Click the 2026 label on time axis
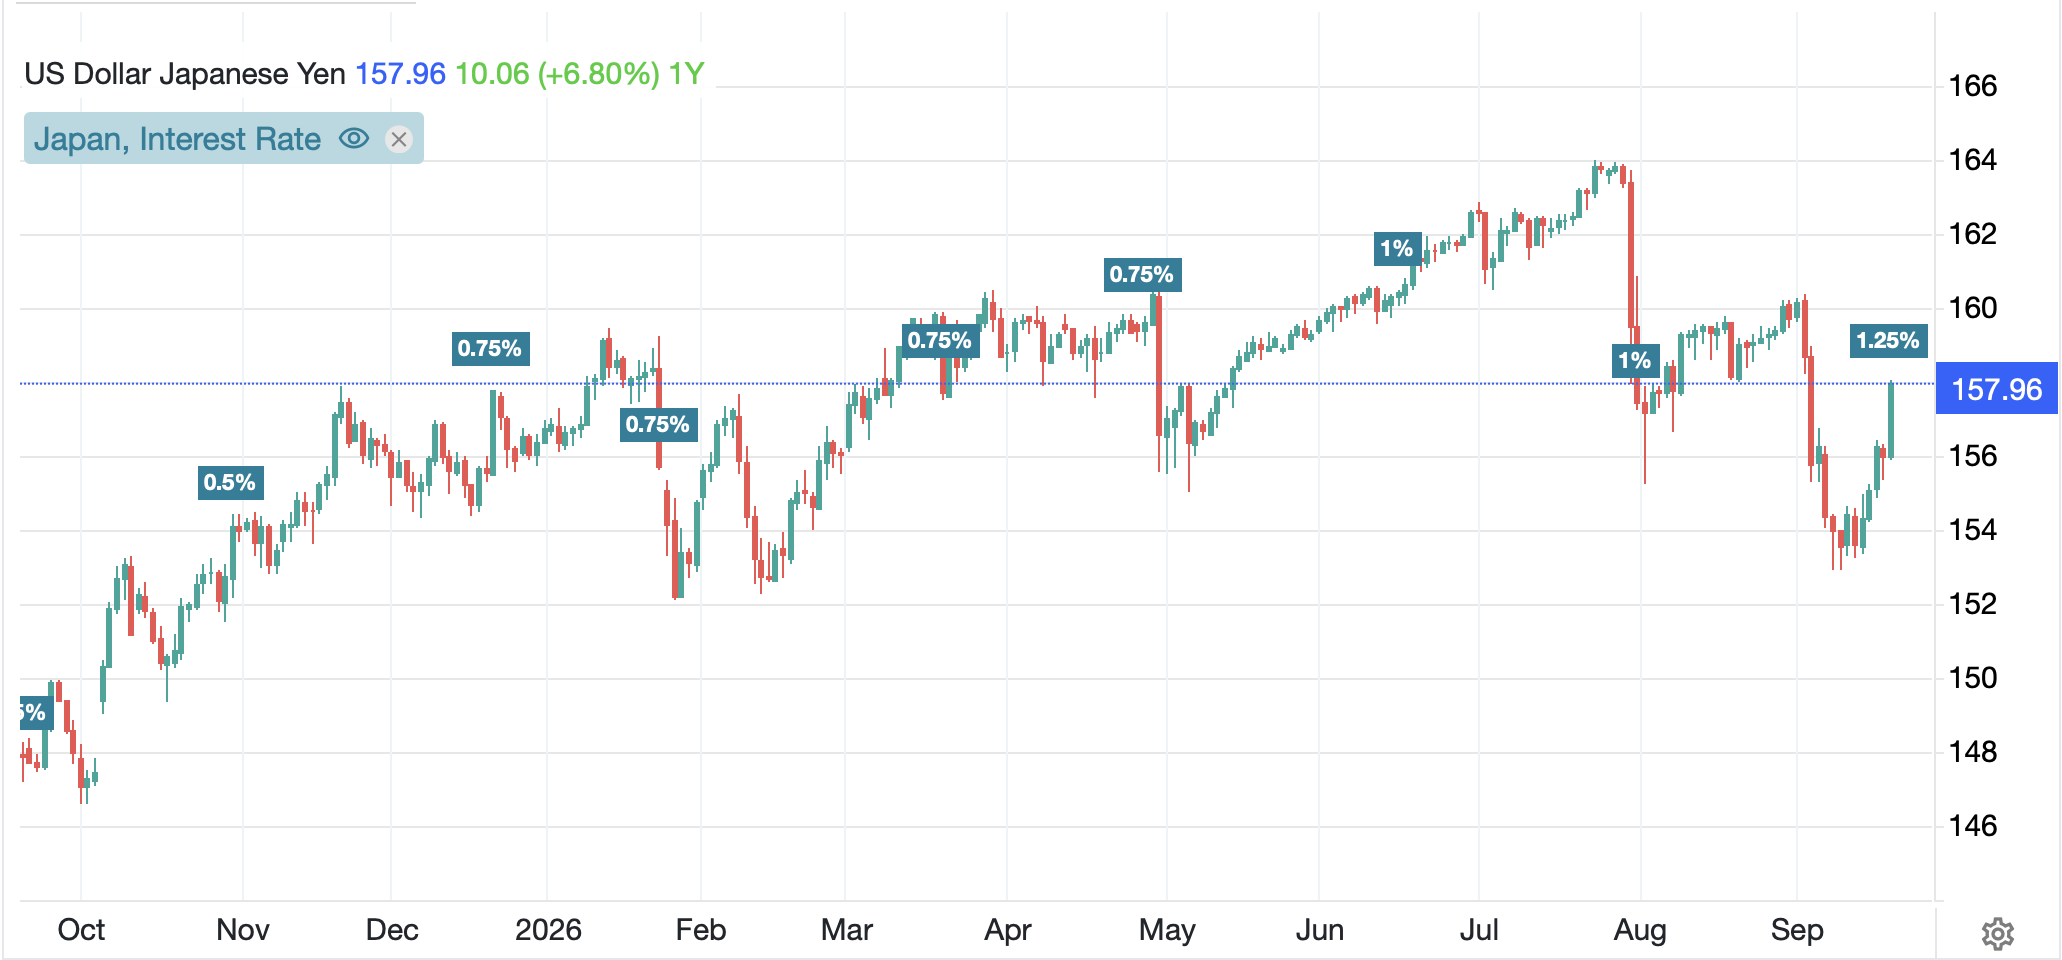The width and height of the screenshot is (2062, 960). [x=548, y=930]
